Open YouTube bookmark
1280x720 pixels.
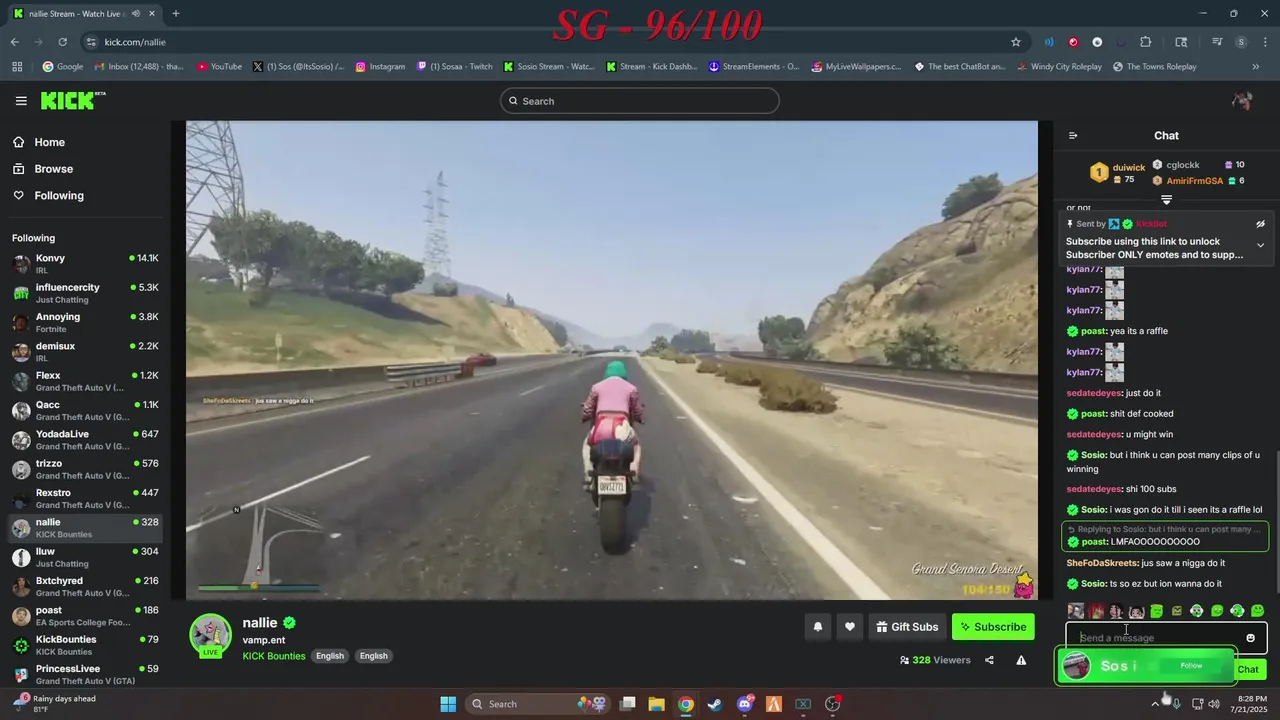(219, 67)
